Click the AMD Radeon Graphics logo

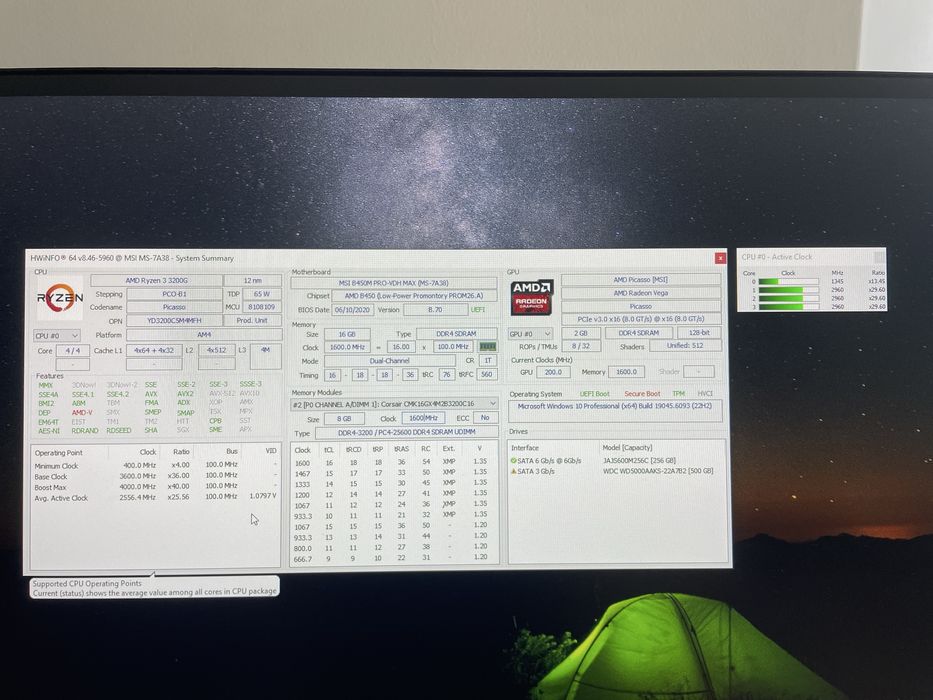pos(532,297)
